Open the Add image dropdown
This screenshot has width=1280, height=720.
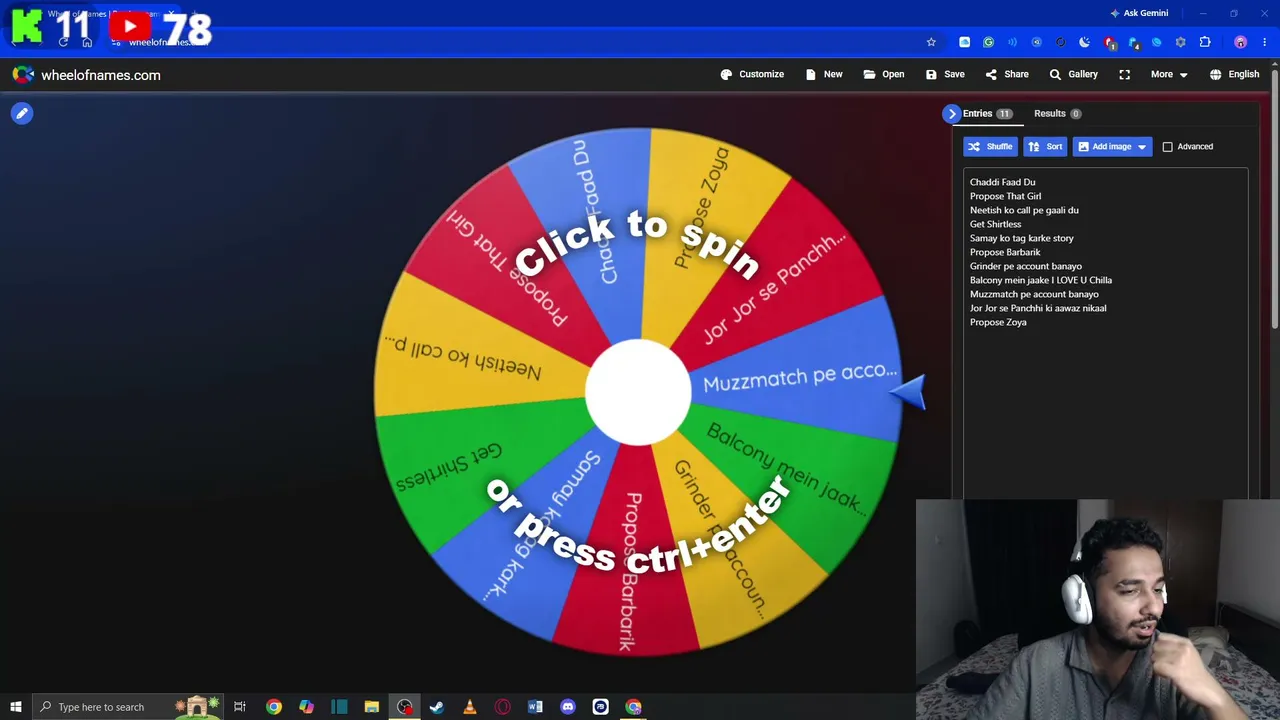[1112, 147]
